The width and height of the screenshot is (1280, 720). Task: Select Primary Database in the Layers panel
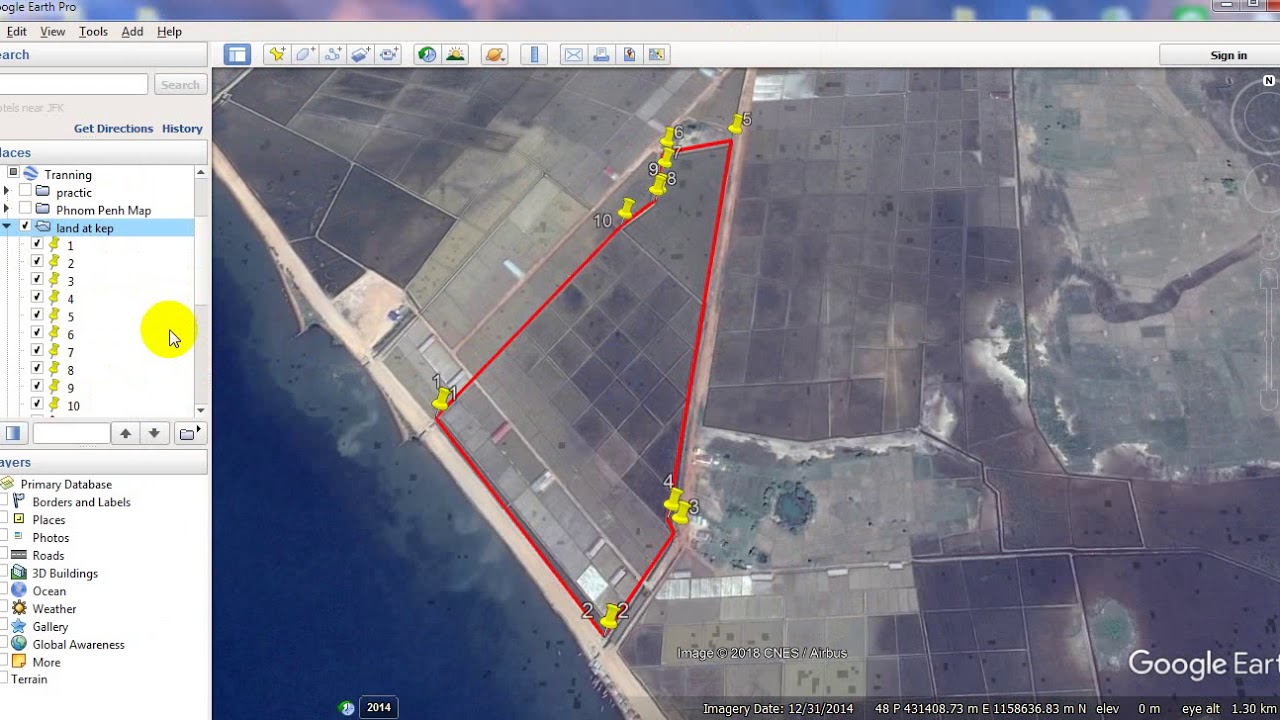(x=66, y=484)
